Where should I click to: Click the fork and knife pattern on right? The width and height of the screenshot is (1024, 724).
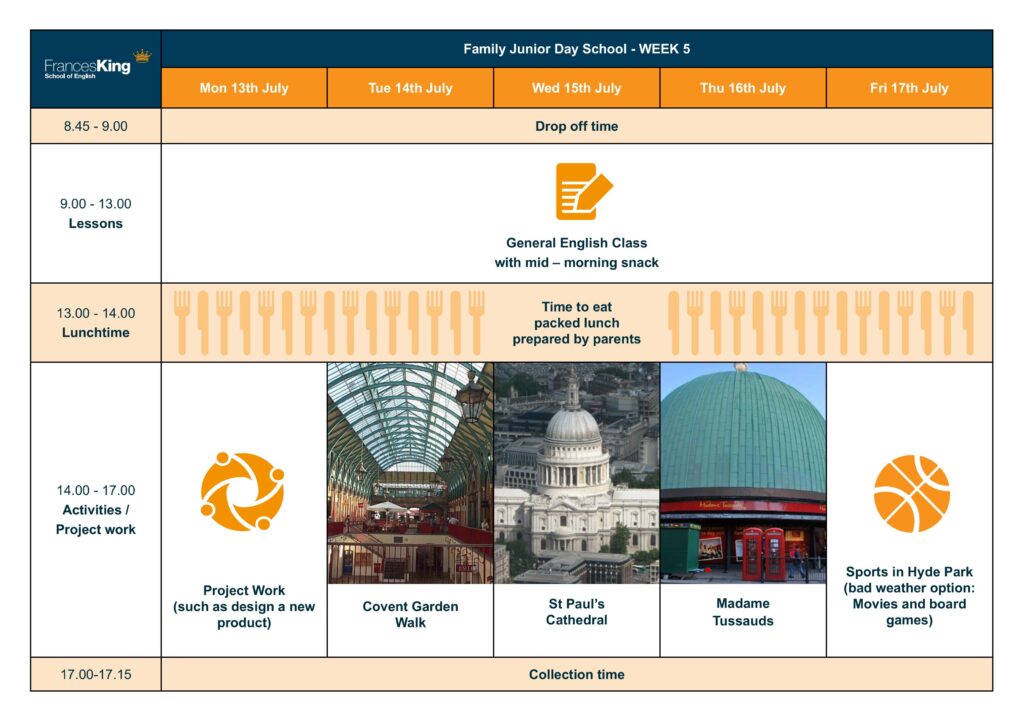821,323
